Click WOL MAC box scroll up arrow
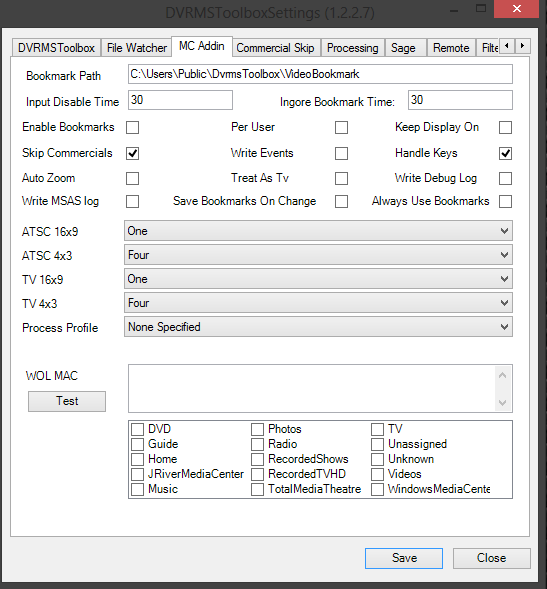Image resolution: width=547 pixels, height=589 pixels. click(x=502, y=375)
